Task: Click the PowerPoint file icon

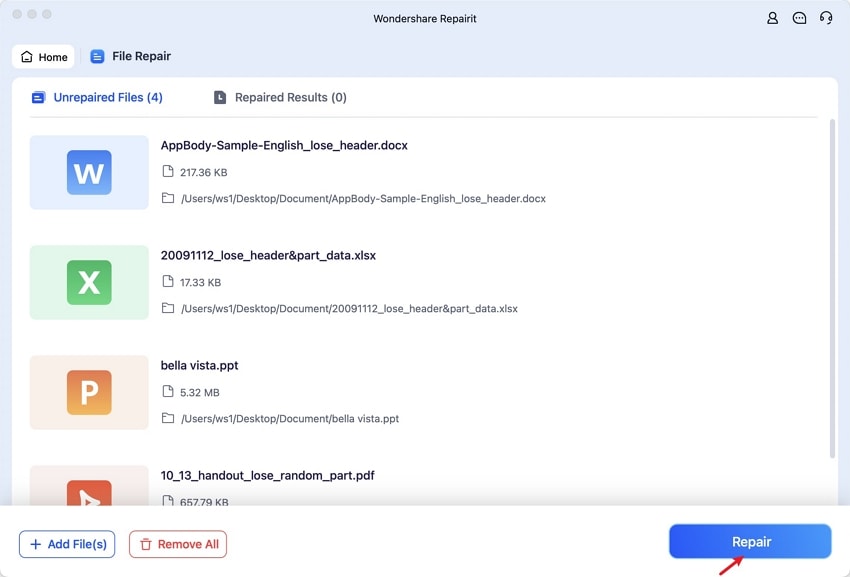Action: [x=89, y=393]
